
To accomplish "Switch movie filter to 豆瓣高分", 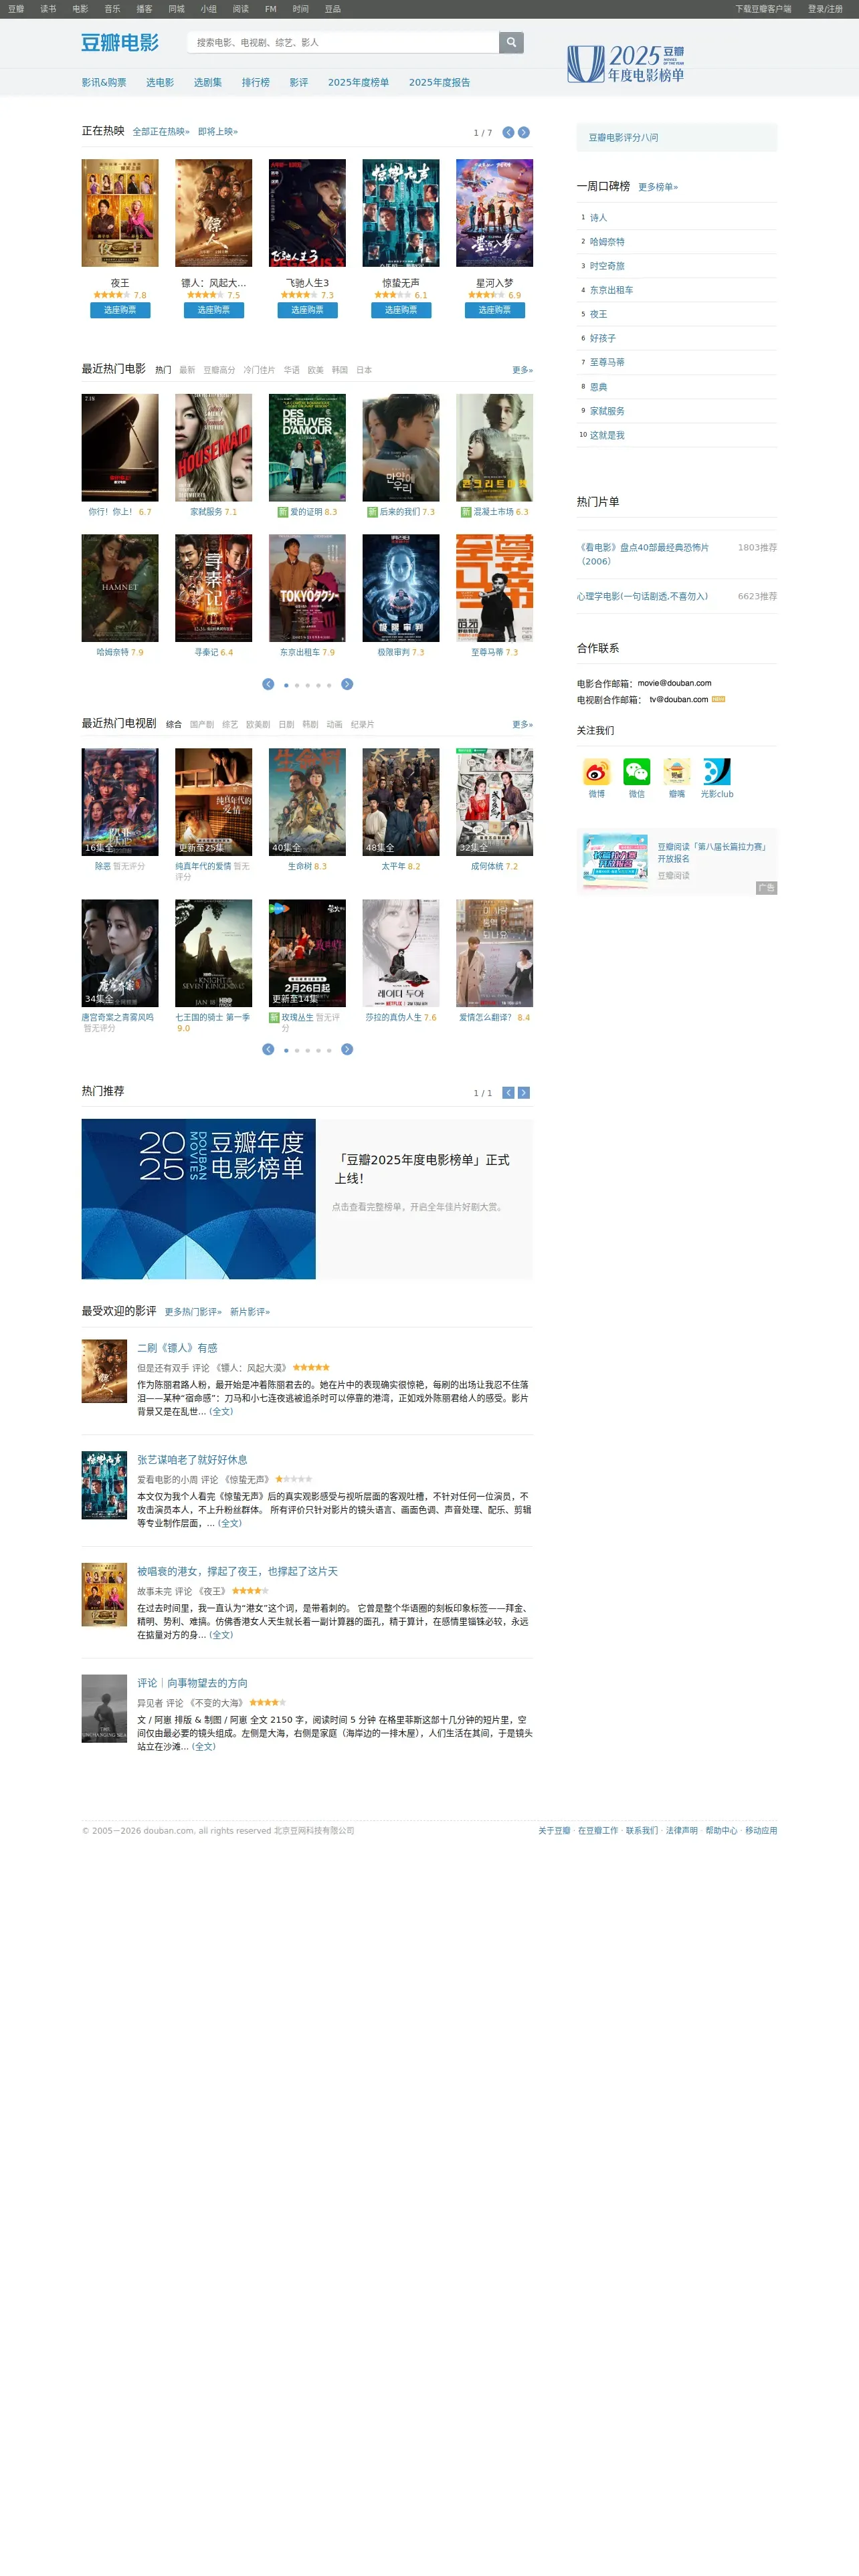I will click(219, 370).
